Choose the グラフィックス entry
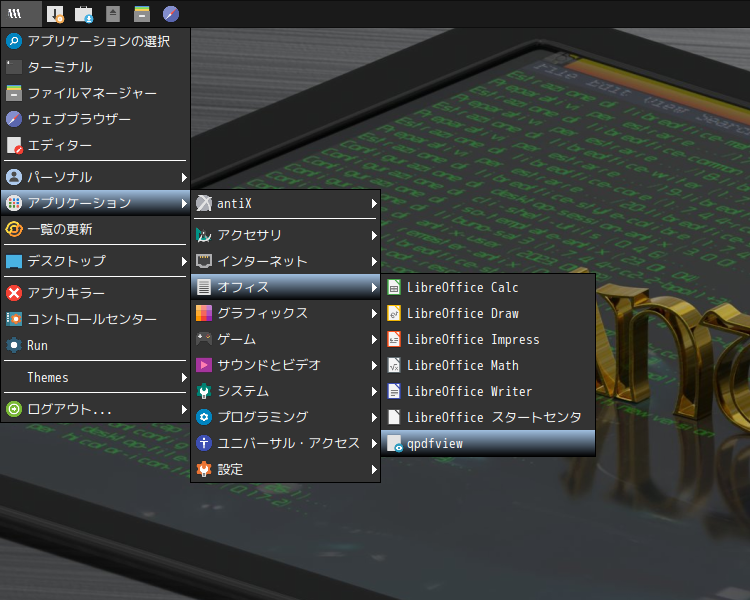750x600 pixels. (x=286, y=313)
